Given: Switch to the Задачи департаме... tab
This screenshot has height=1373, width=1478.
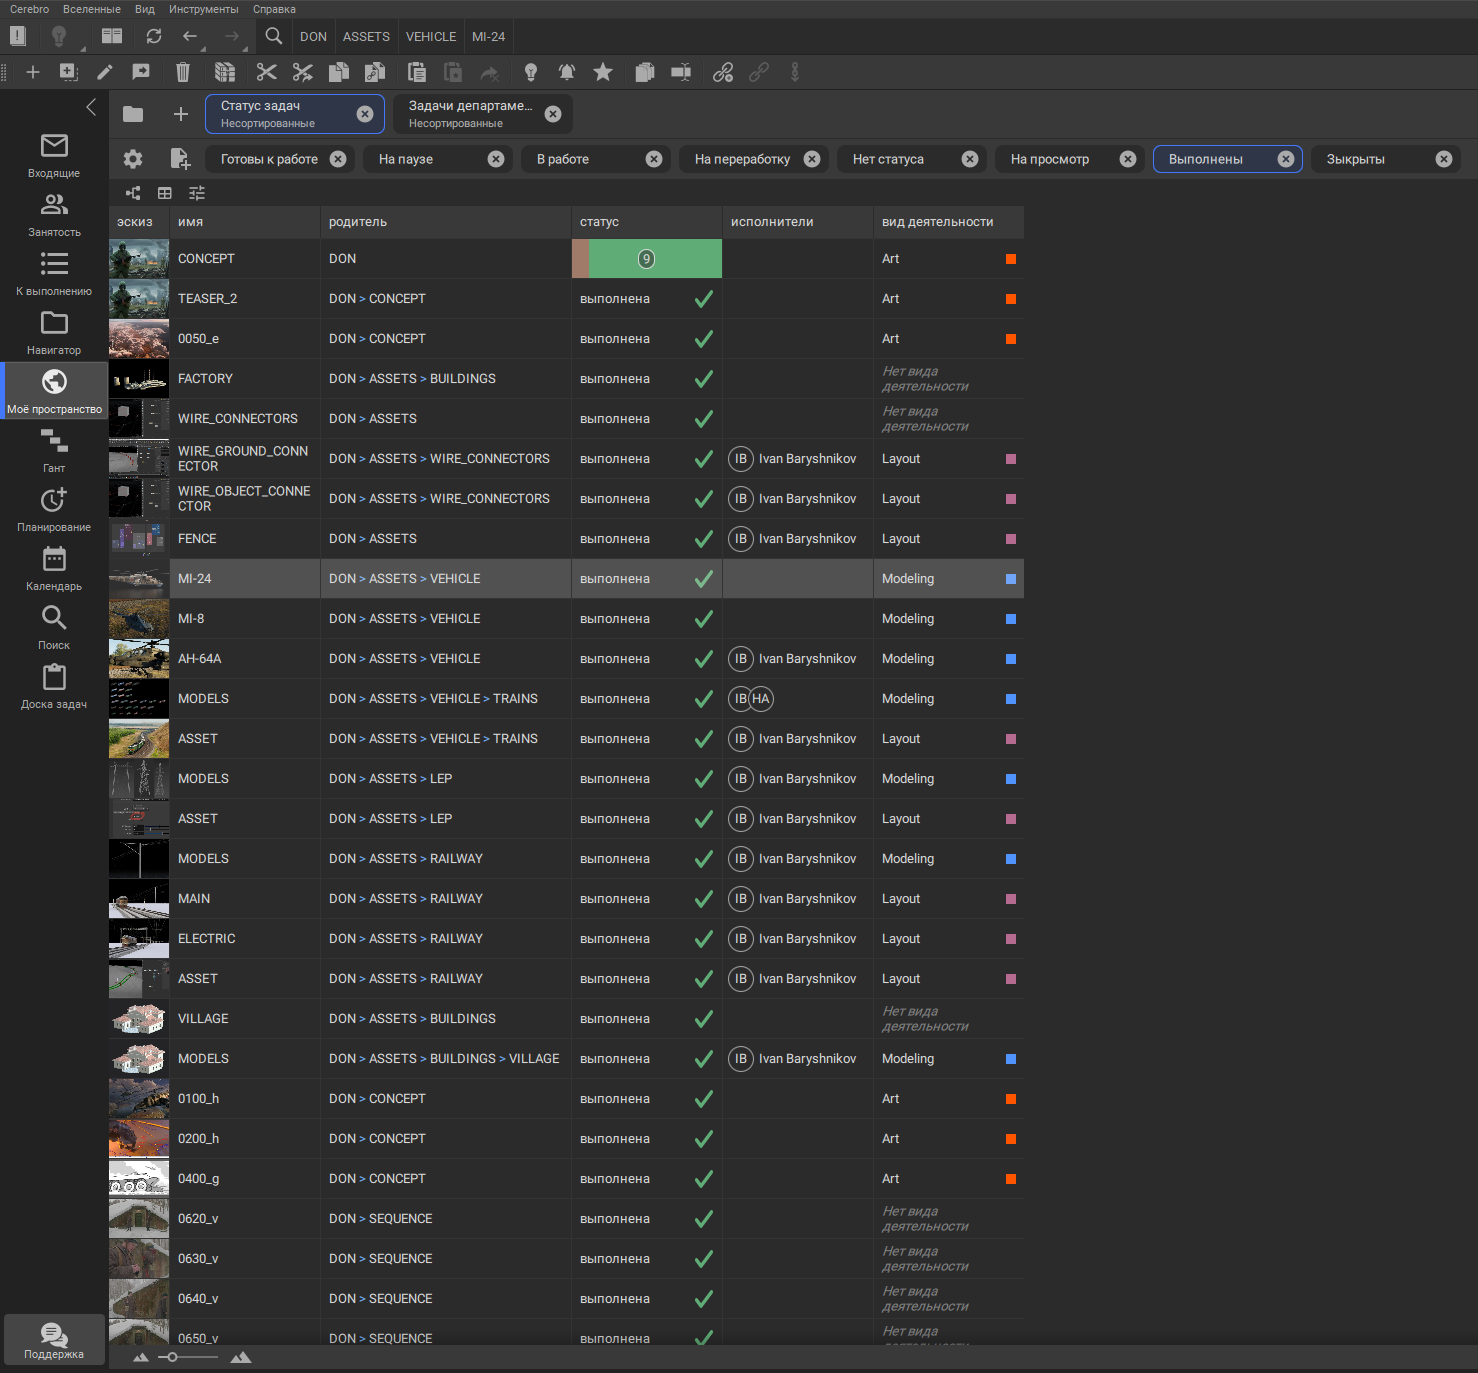Looking at the screenshot, I should 470,114.
